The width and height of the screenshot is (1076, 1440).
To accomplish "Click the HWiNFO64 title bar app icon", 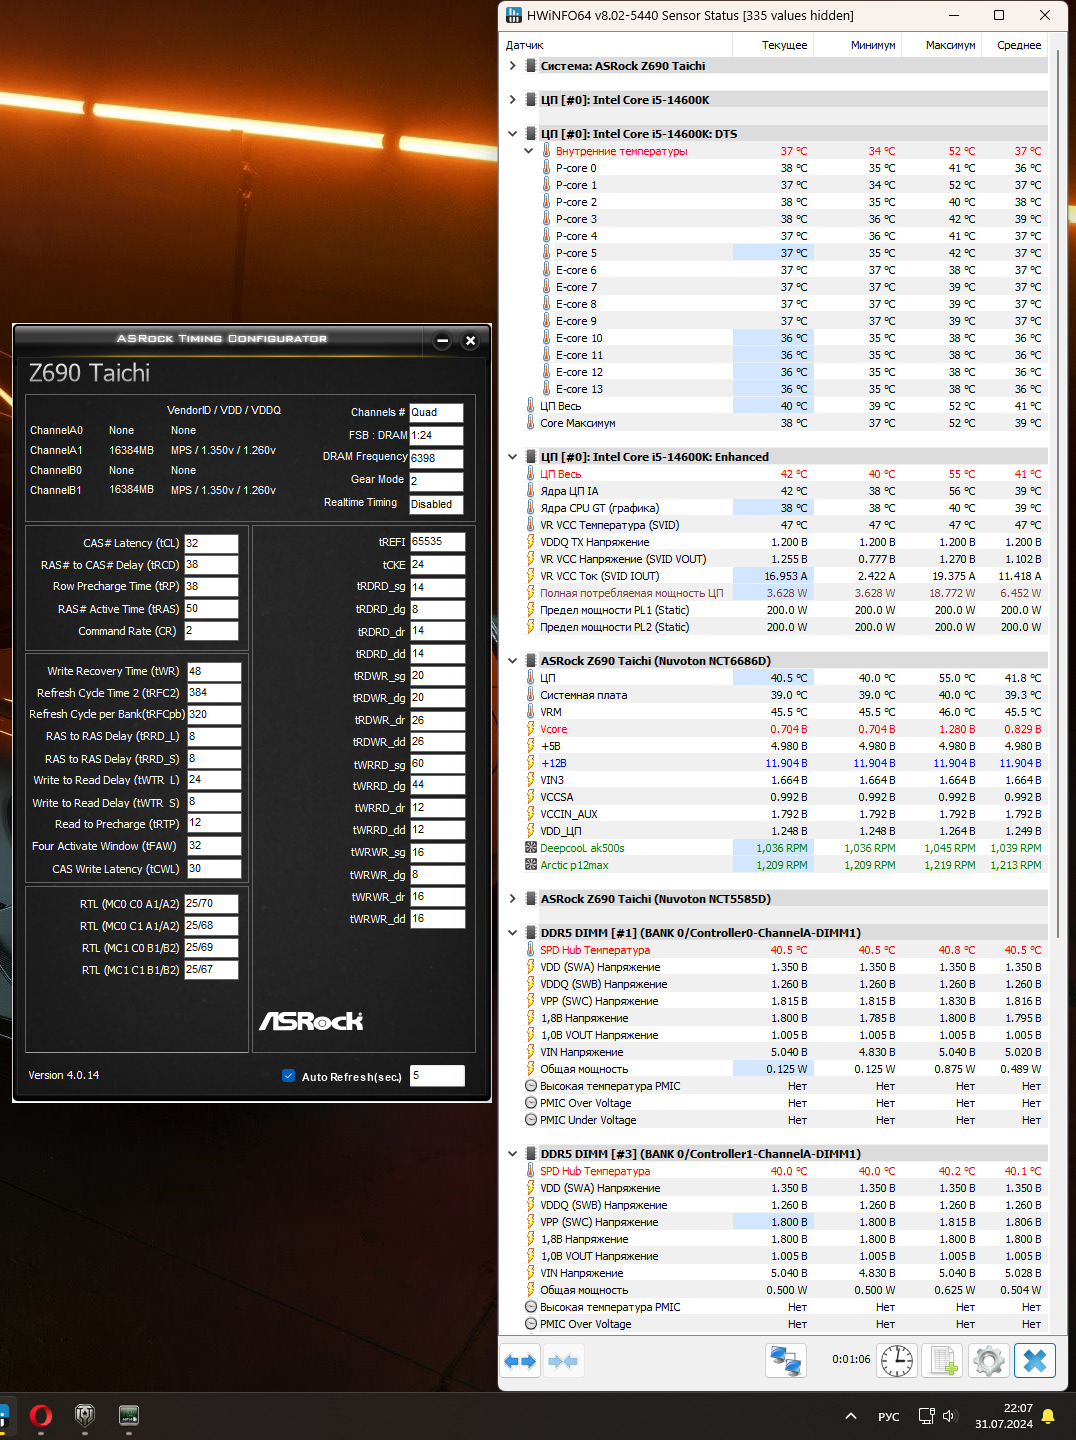I will click(x=514, y=15).
